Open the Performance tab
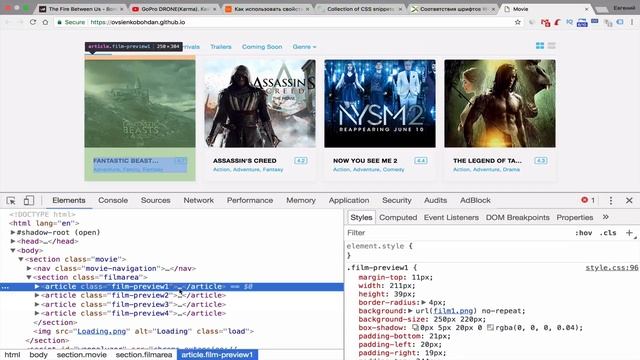This screenshot has height=360, width=640. pos(250,200)
